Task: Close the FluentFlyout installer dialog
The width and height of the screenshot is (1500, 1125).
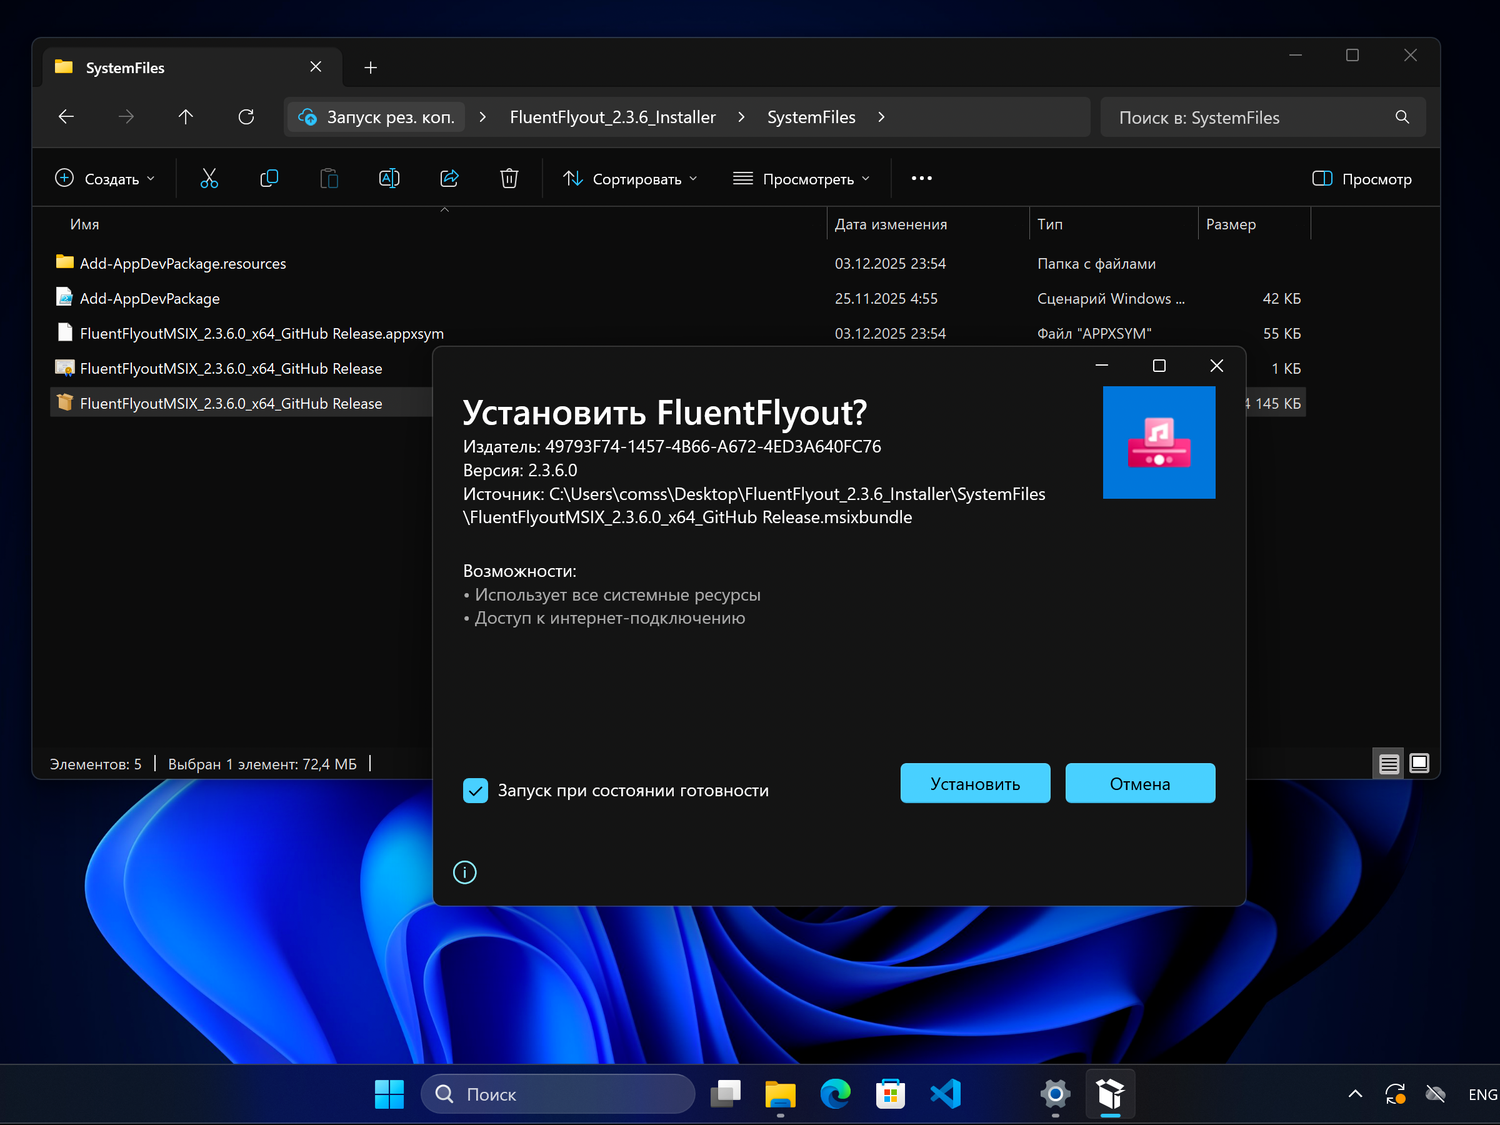Action: [x=1217, y=366]
